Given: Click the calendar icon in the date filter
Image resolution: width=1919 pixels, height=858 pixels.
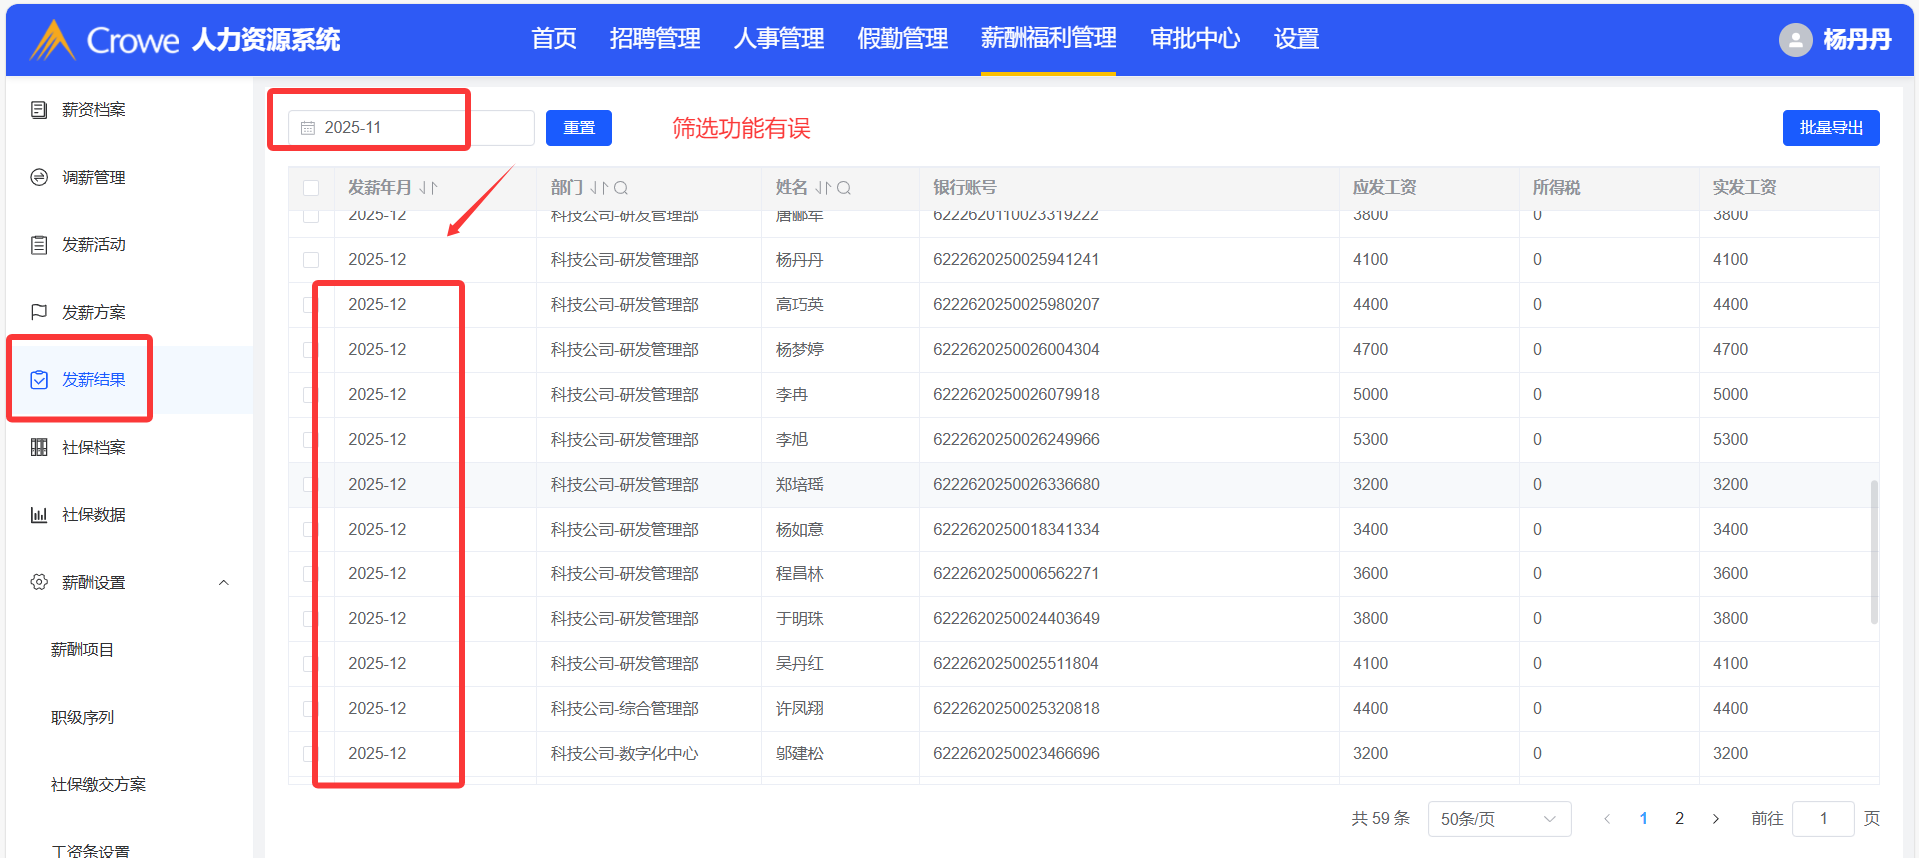Looking at the screenshot, I should pos(308,128).
